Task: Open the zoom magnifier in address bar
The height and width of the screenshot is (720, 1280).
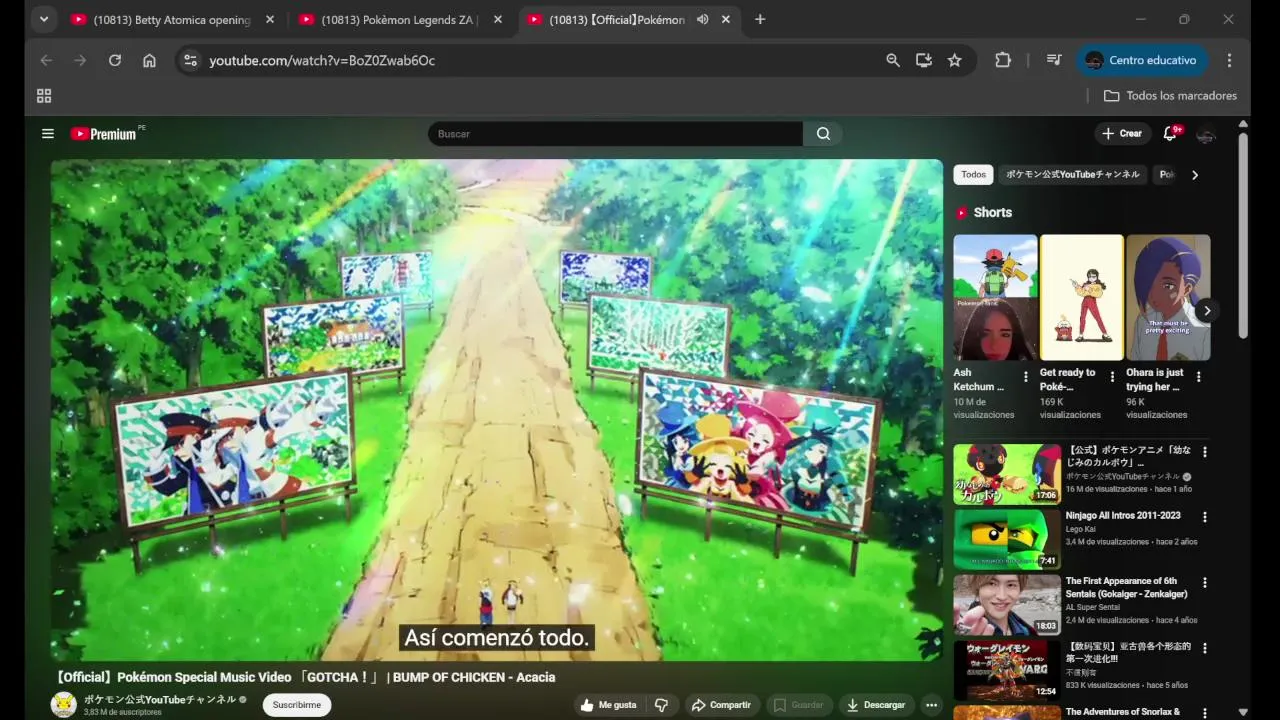Action: point(893,60)
